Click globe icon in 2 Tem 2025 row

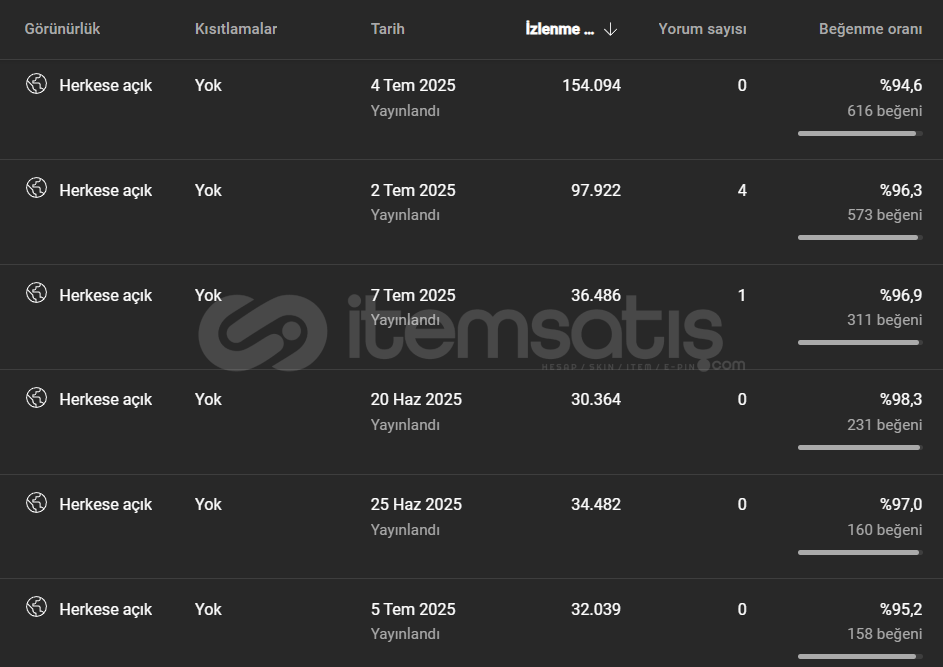coord(37,188)
